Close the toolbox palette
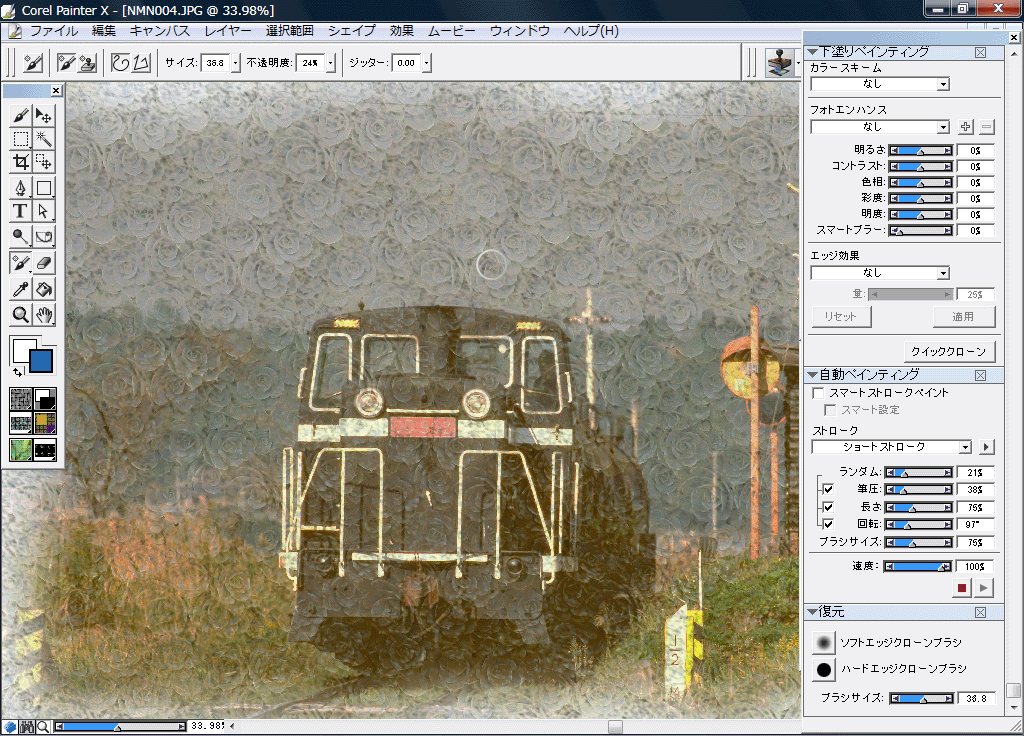This screenshot has height=736, width=1024. tap(56, 91)
